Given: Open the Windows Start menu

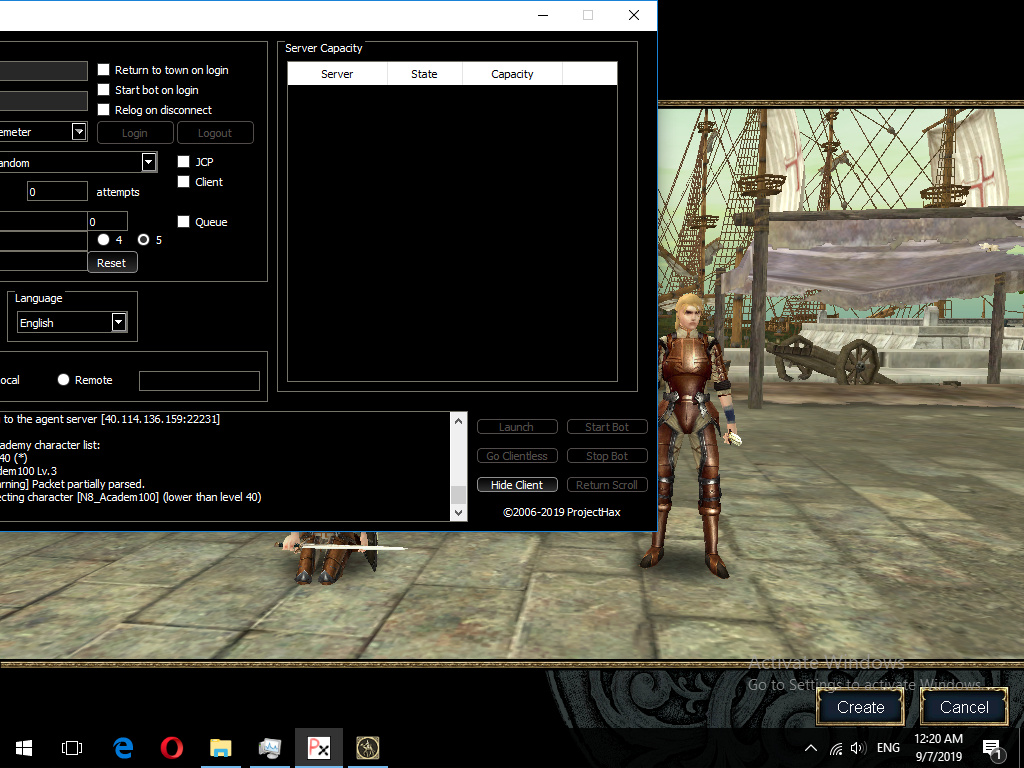Looking at the screenshot, I should pyautogui.click(x=24, y=748).
